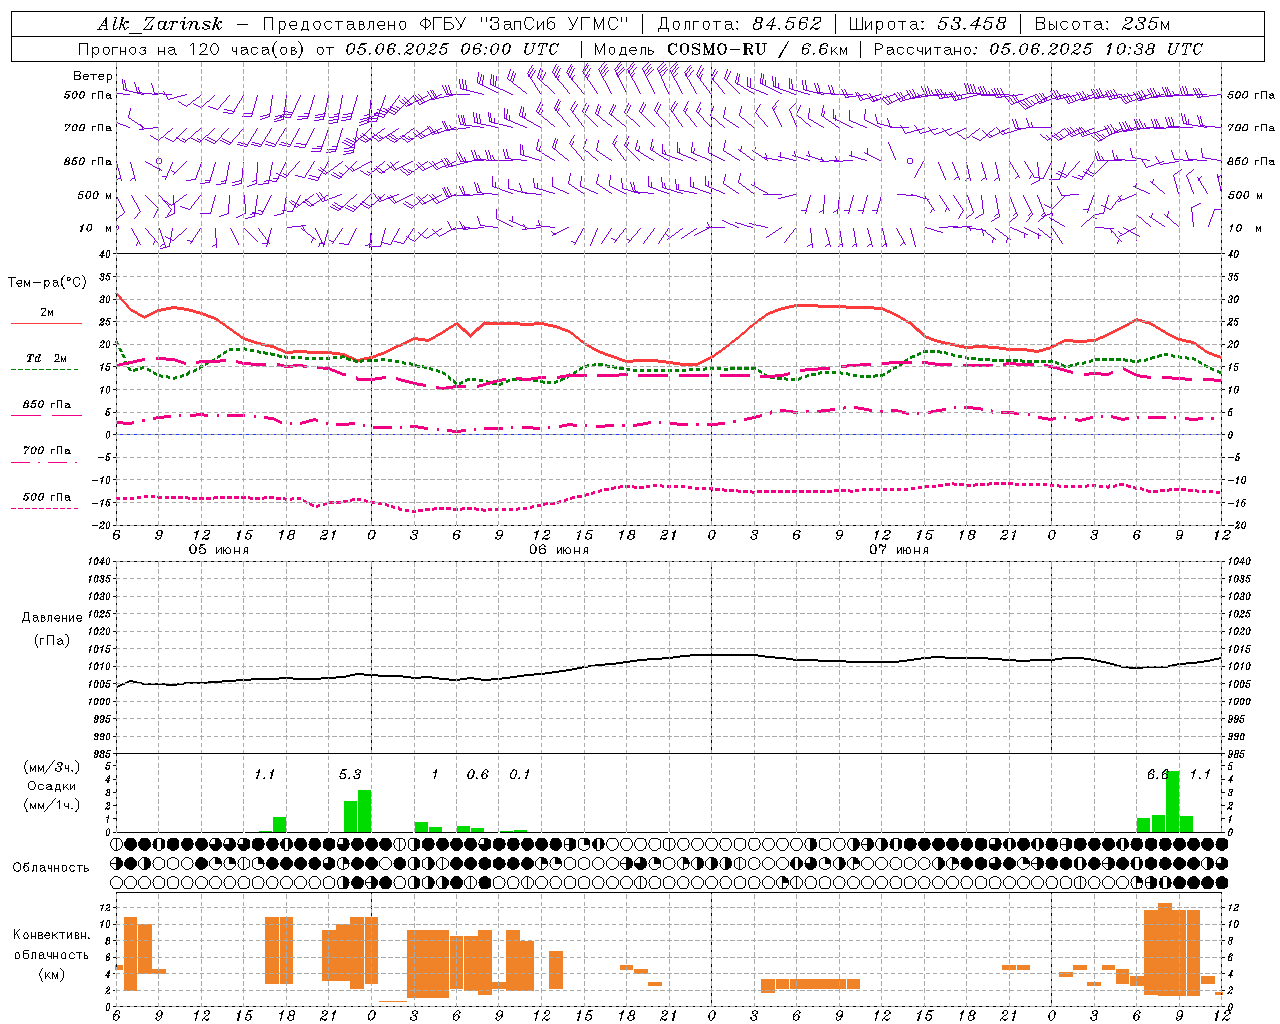Click the (мм/3ч.) units label

click(52, 767)
